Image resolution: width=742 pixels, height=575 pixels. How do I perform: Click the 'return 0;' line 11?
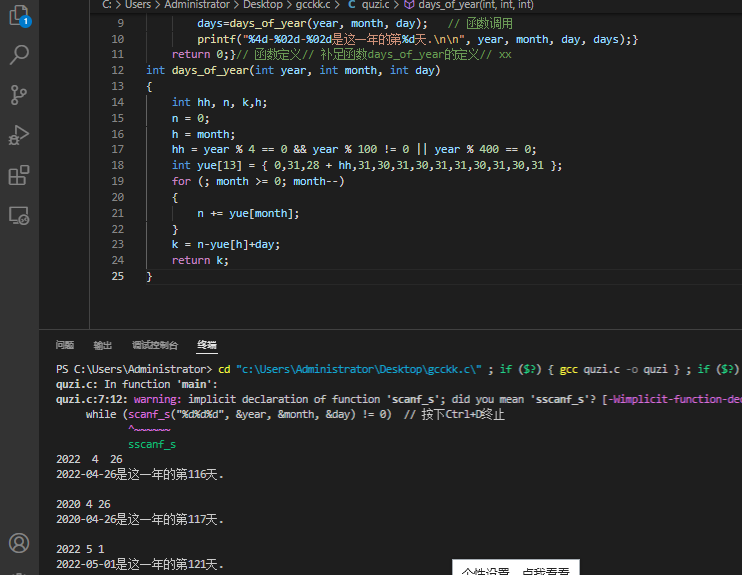(203, 54)
